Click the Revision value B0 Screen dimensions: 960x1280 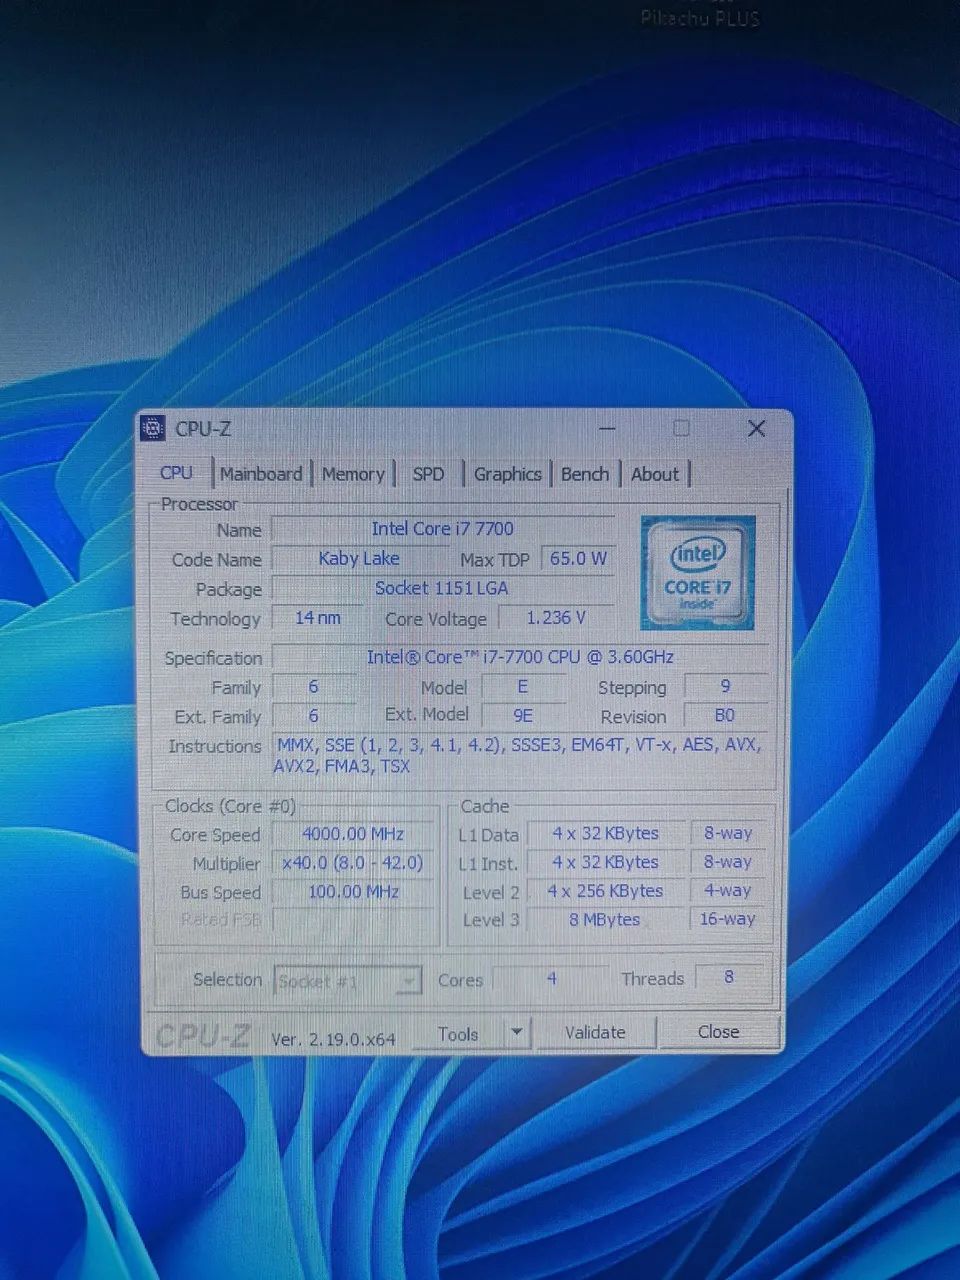coord(725,715)
